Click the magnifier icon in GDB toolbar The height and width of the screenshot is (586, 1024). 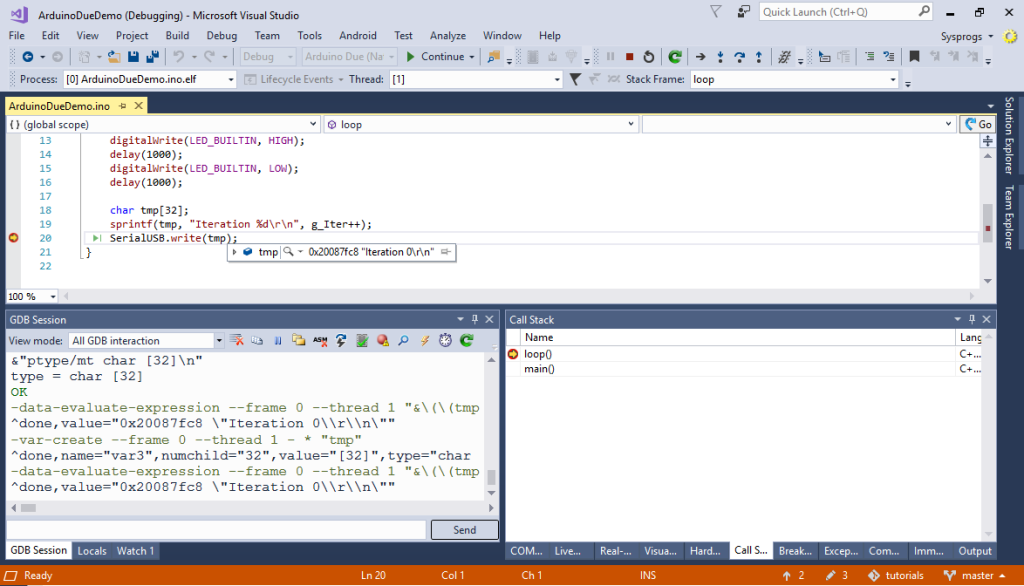pyautogui.click(x=403, y=341)
